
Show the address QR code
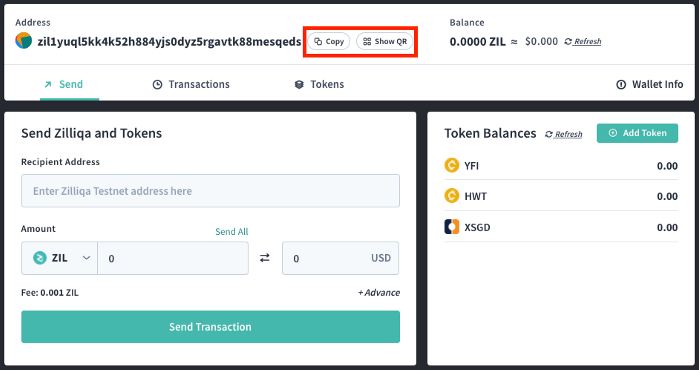click(x=385, y=41)
